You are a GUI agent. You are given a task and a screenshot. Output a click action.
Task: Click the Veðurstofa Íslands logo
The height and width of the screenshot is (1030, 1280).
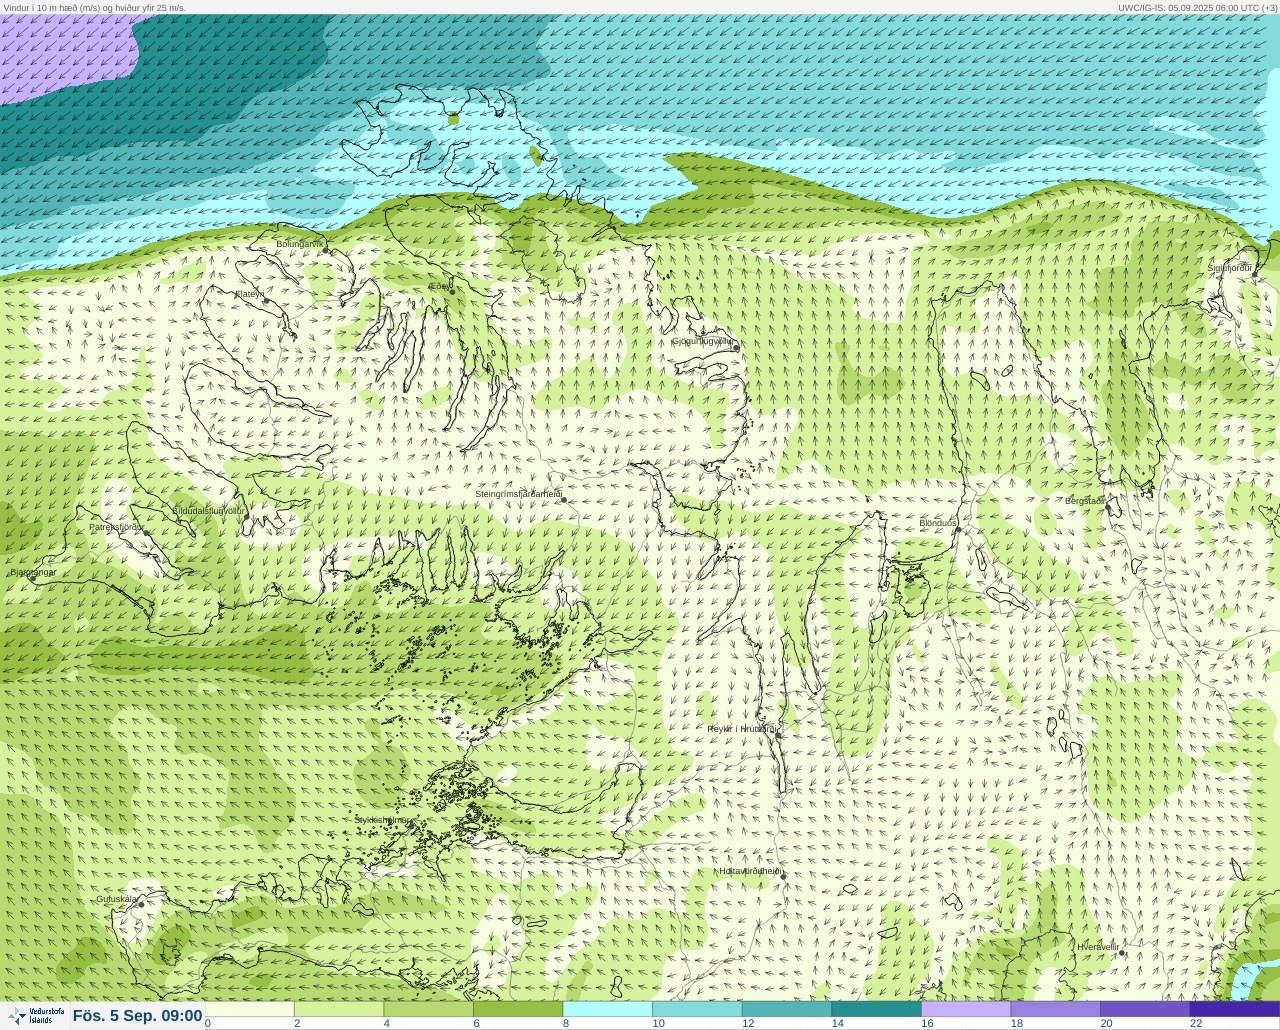tap(35, 1016)
